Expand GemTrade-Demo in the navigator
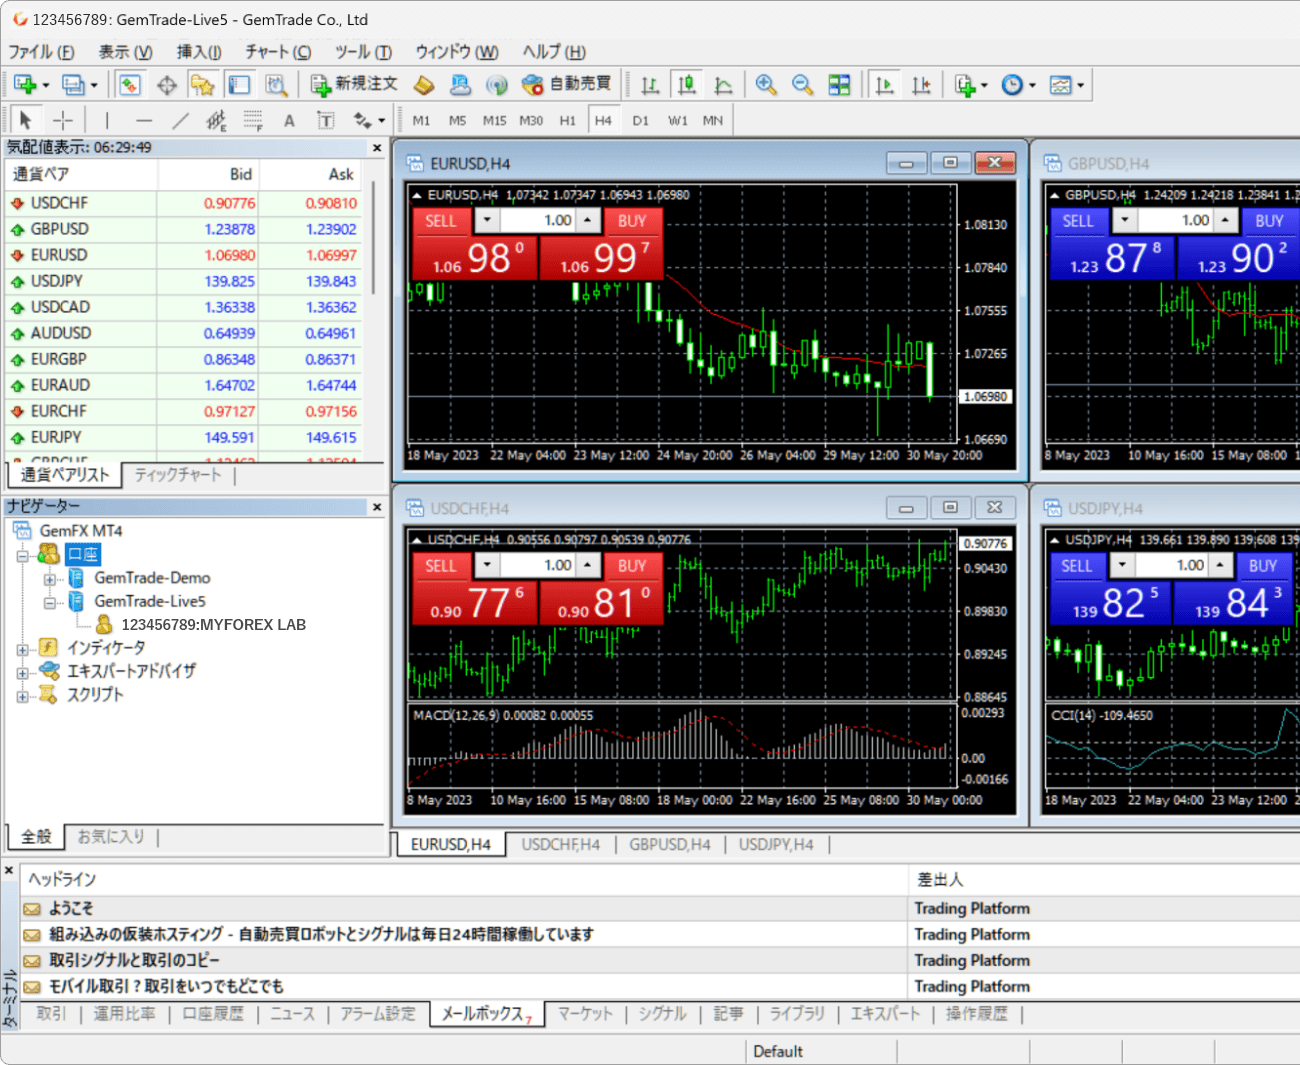This screenshot has height=1065, width=1300. pos(48,578)
